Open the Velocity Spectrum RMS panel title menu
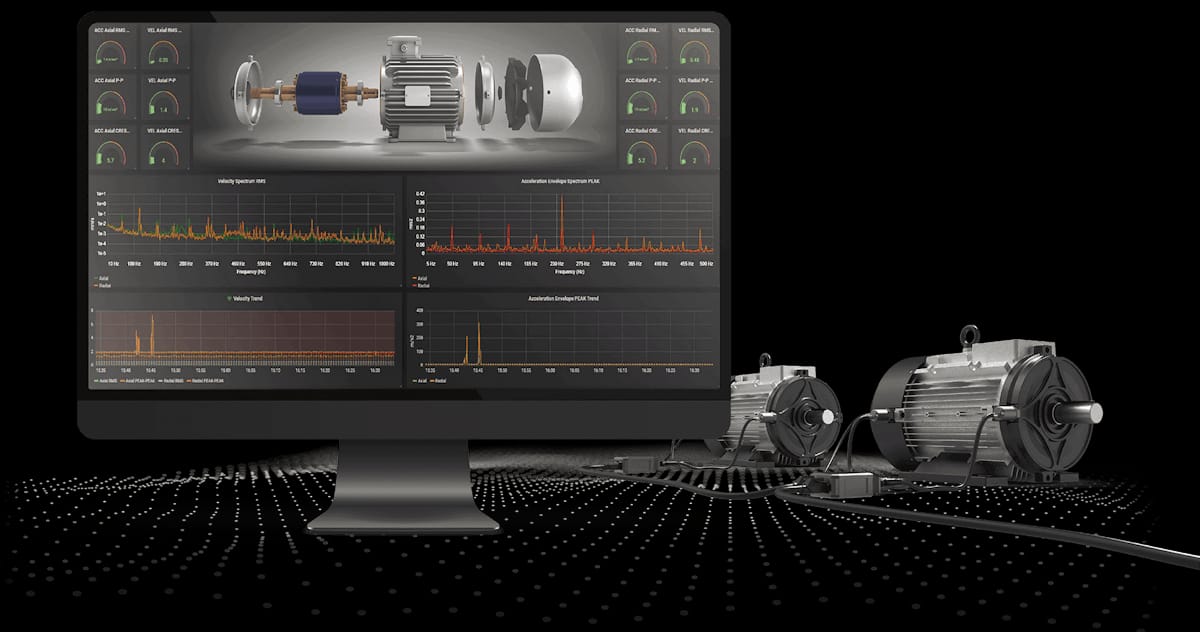 click(x=246, y=181)
